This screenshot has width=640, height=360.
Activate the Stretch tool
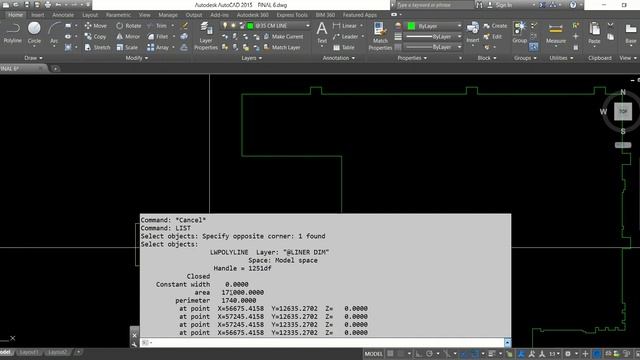point(97,47)
